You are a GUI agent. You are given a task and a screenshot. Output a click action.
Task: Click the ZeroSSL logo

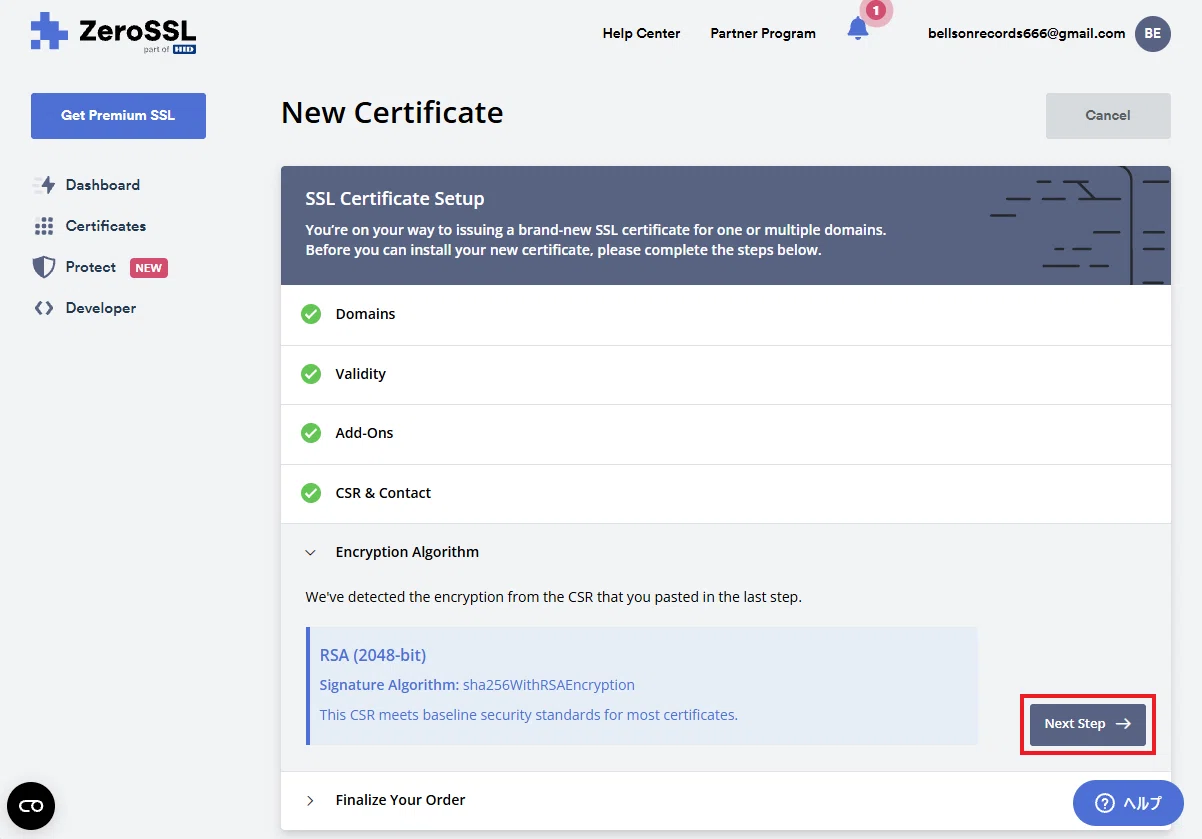pos(113,32)
